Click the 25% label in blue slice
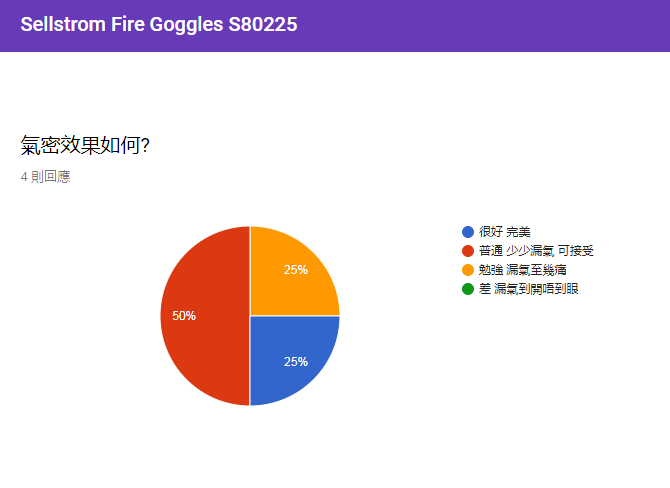670x488 pixels. pos(296,362)
